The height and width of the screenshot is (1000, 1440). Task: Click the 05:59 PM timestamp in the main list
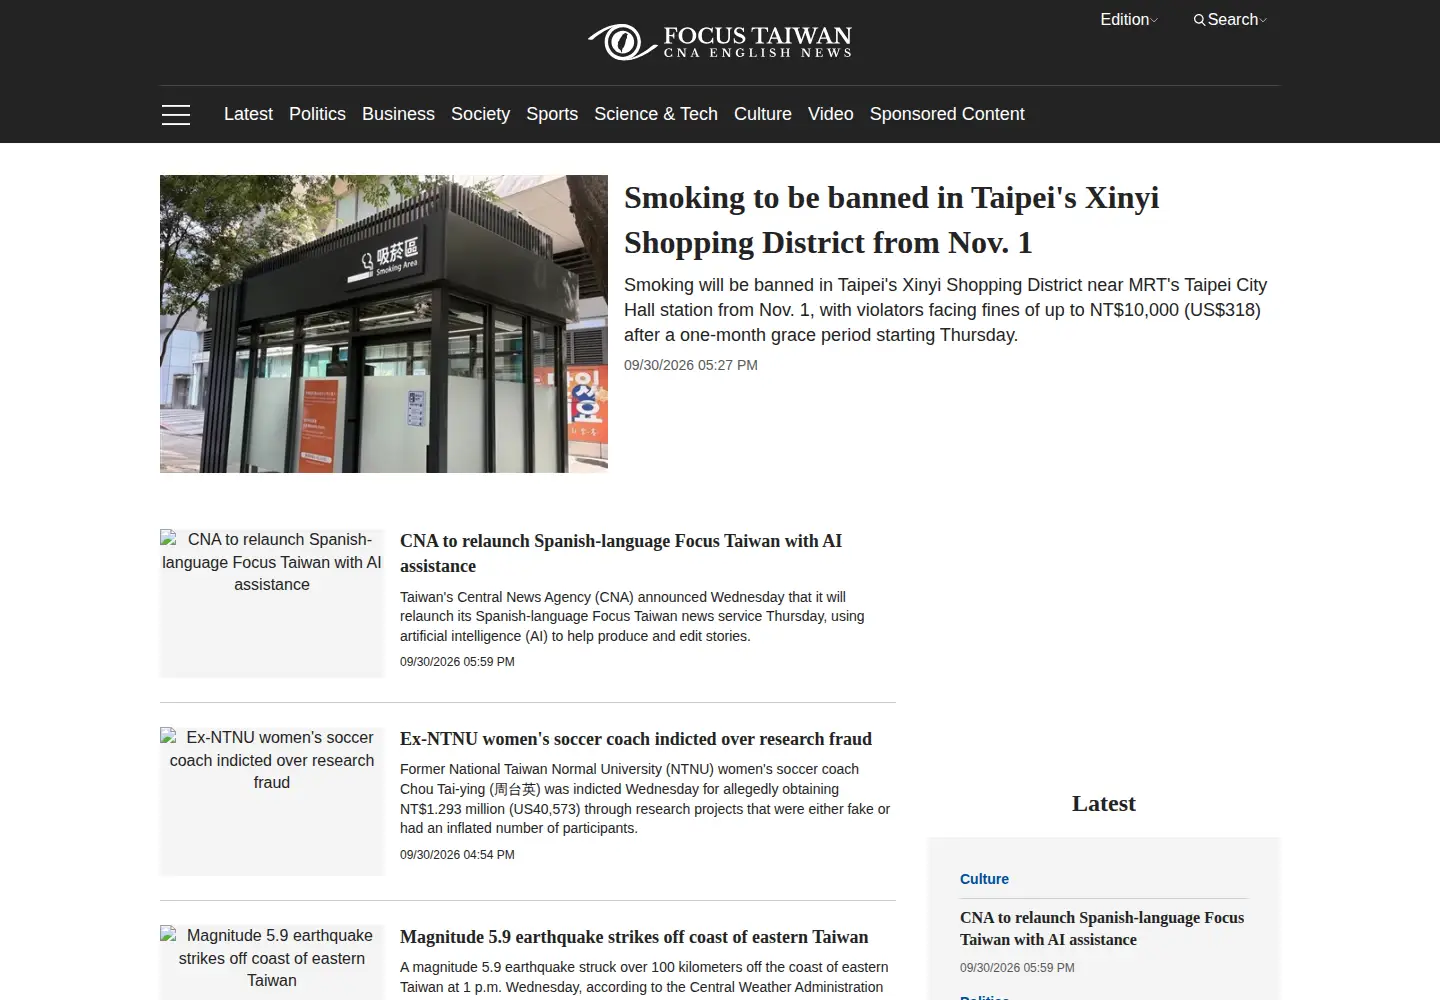pos(457,662)
